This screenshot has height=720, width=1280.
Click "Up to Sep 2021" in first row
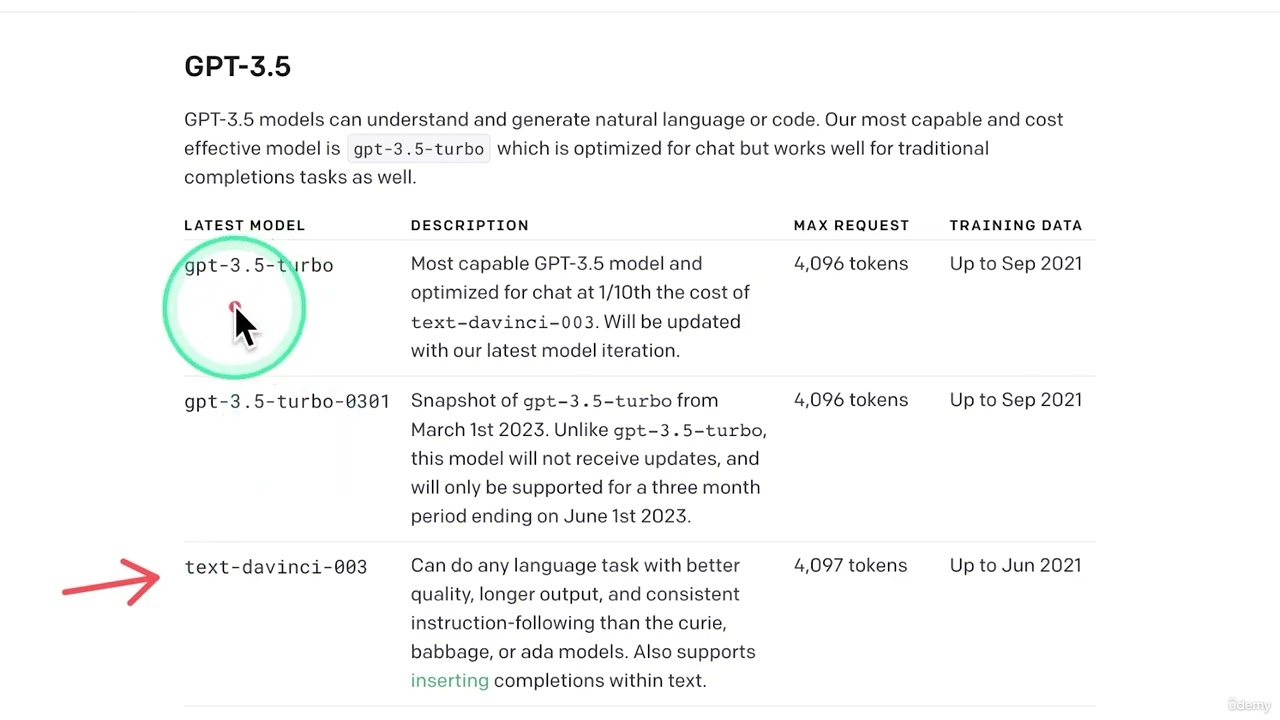tap(1016, 263)
